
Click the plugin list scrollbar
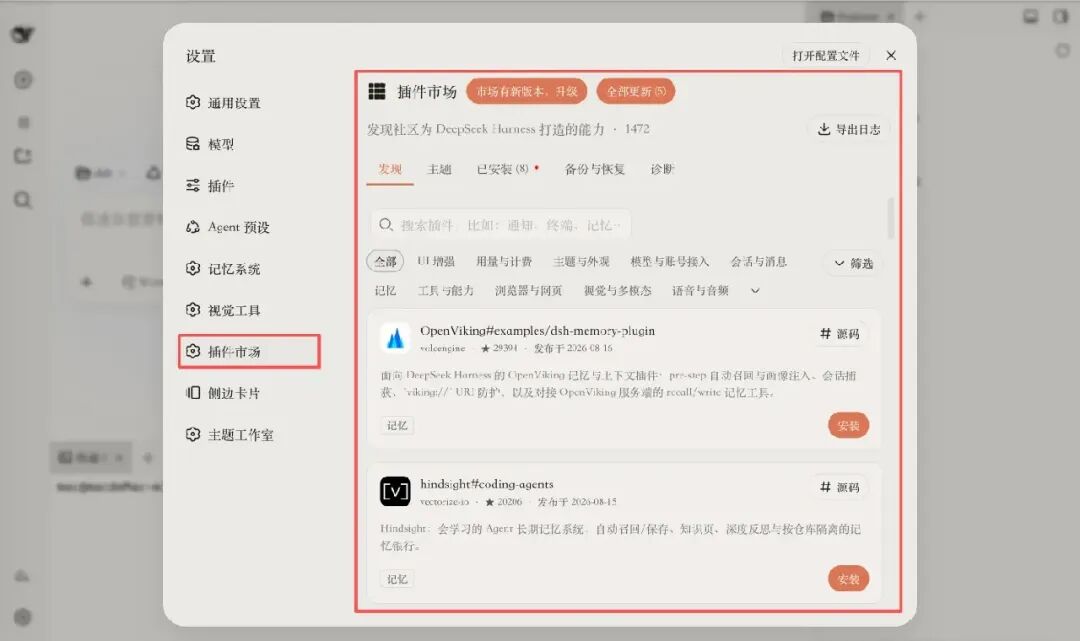[x=891, y=218]
